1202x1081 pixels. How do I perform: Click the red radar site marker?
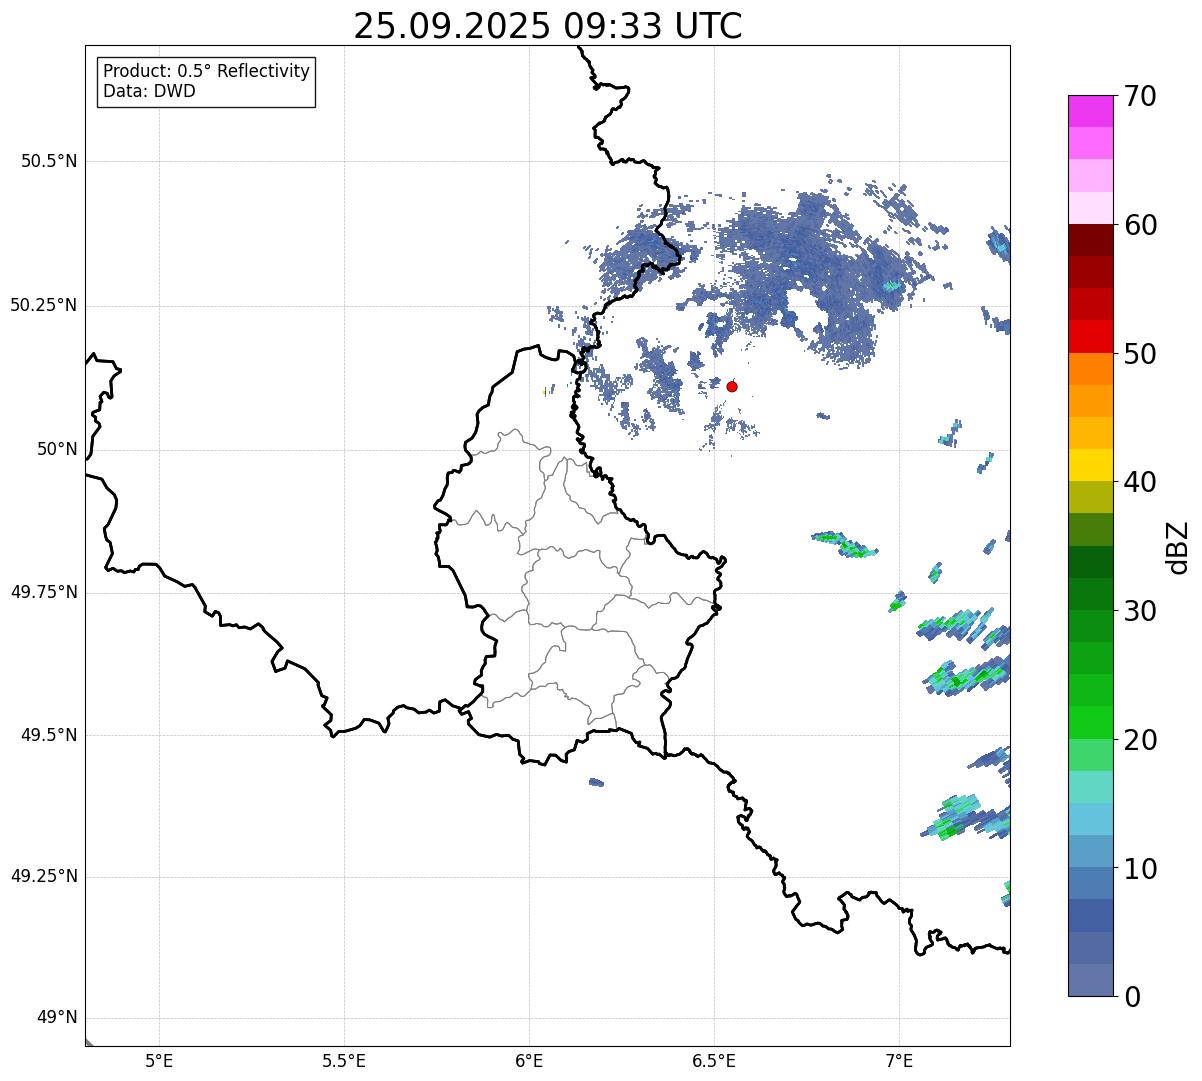732,386
